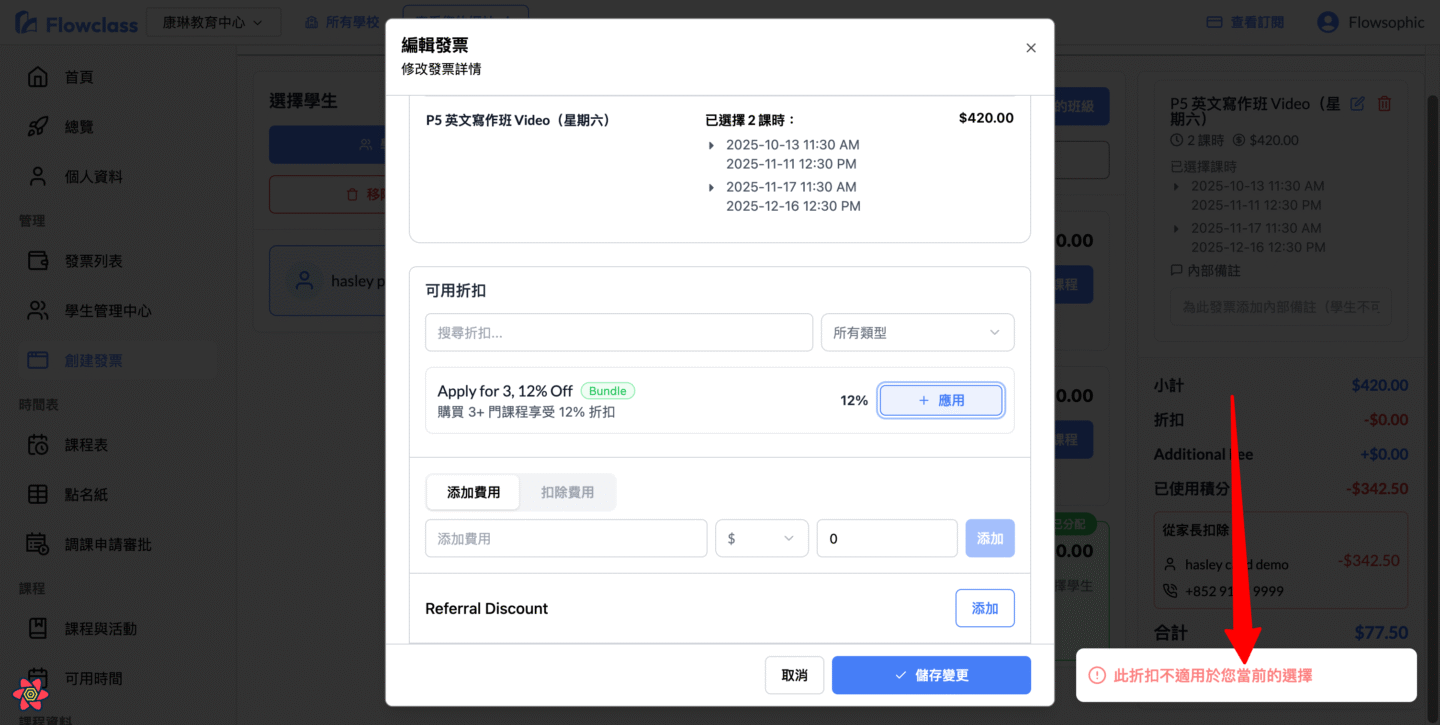
Task: Click the rocket icon for 總覽
Action: [37, 127]
